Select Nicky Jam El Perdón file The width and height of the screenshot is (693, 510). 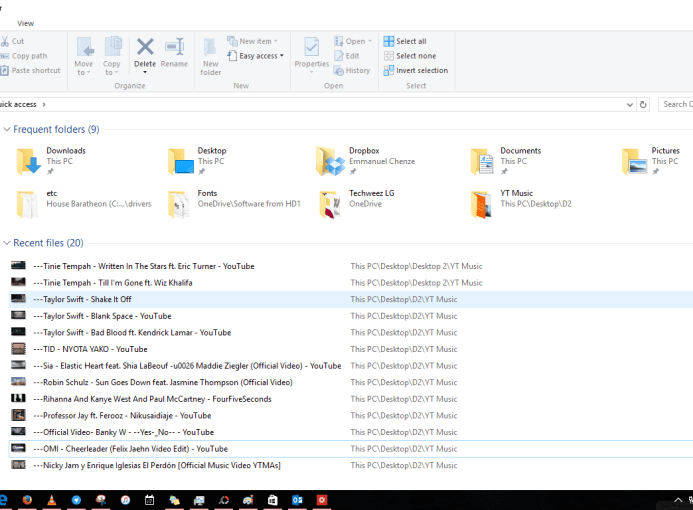click(x=351, y=465)
